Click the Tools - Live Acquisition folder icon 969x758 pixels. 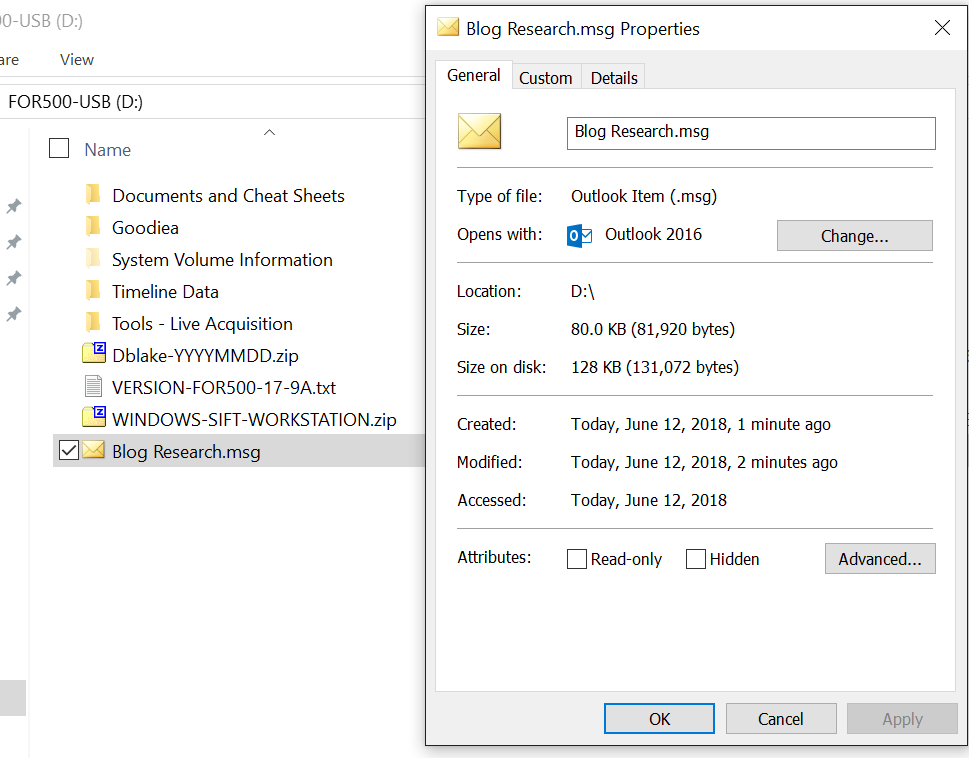(93, 323)
